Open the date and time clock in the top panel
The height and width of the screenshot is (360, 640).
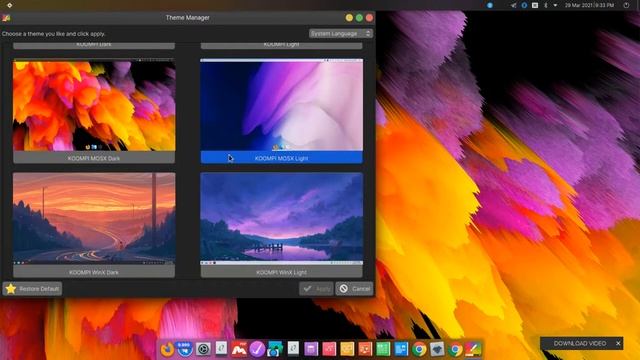(589, 5)
